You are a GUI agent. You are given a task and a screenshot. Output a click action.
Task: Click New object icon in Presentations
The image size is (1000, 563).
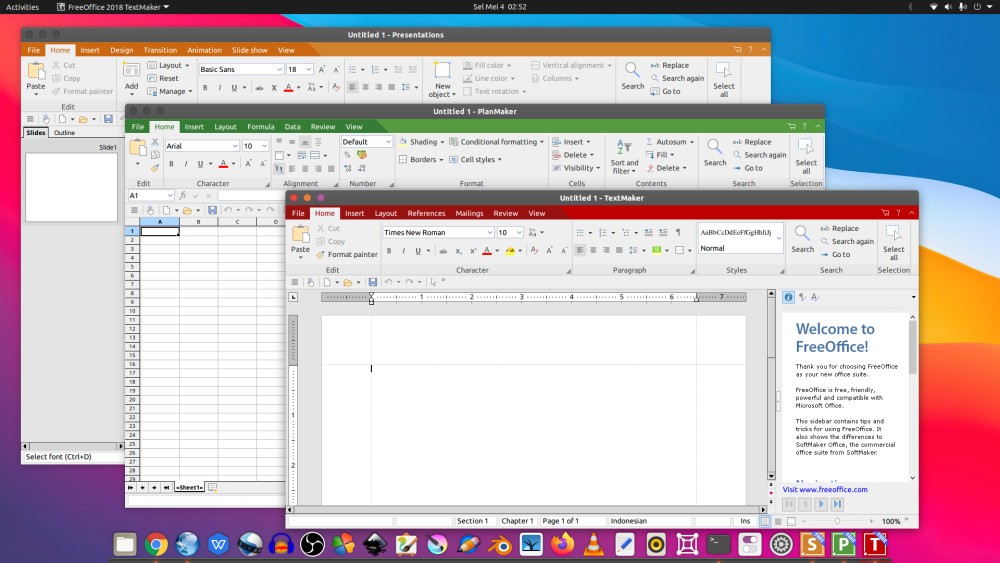(x=442, y=71)
